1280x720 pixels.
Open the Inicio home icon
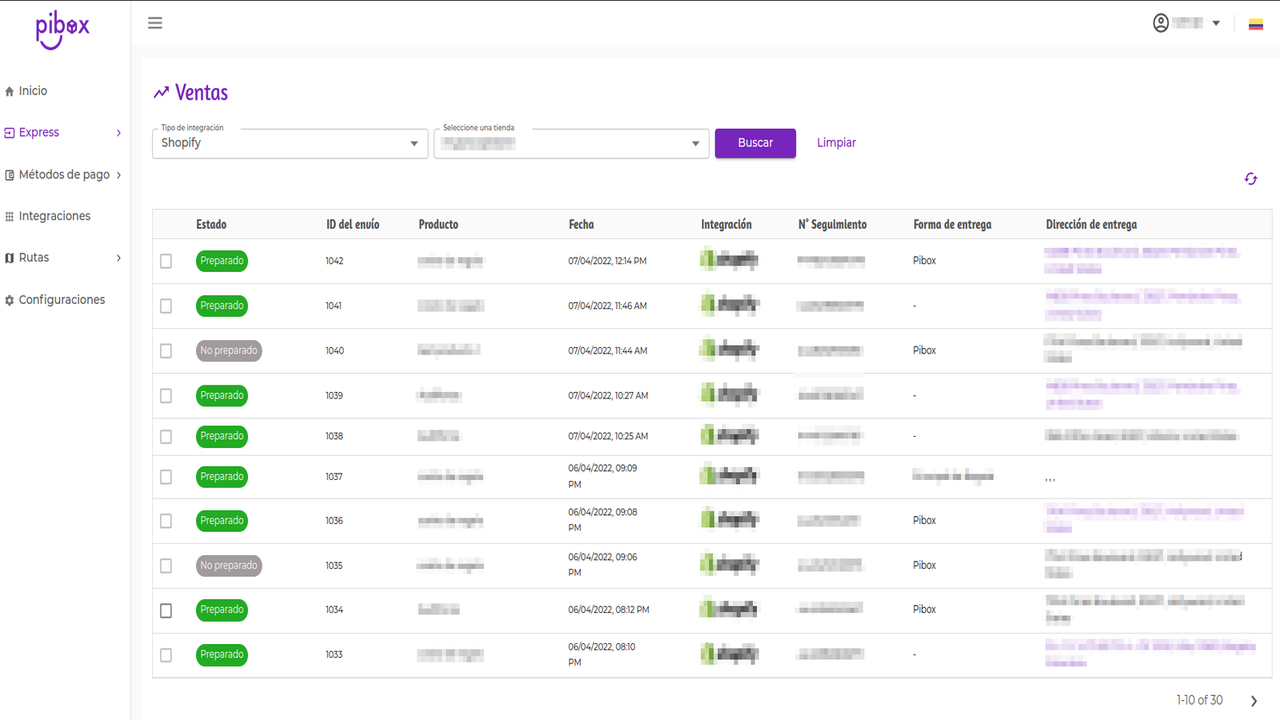[10, 90]
